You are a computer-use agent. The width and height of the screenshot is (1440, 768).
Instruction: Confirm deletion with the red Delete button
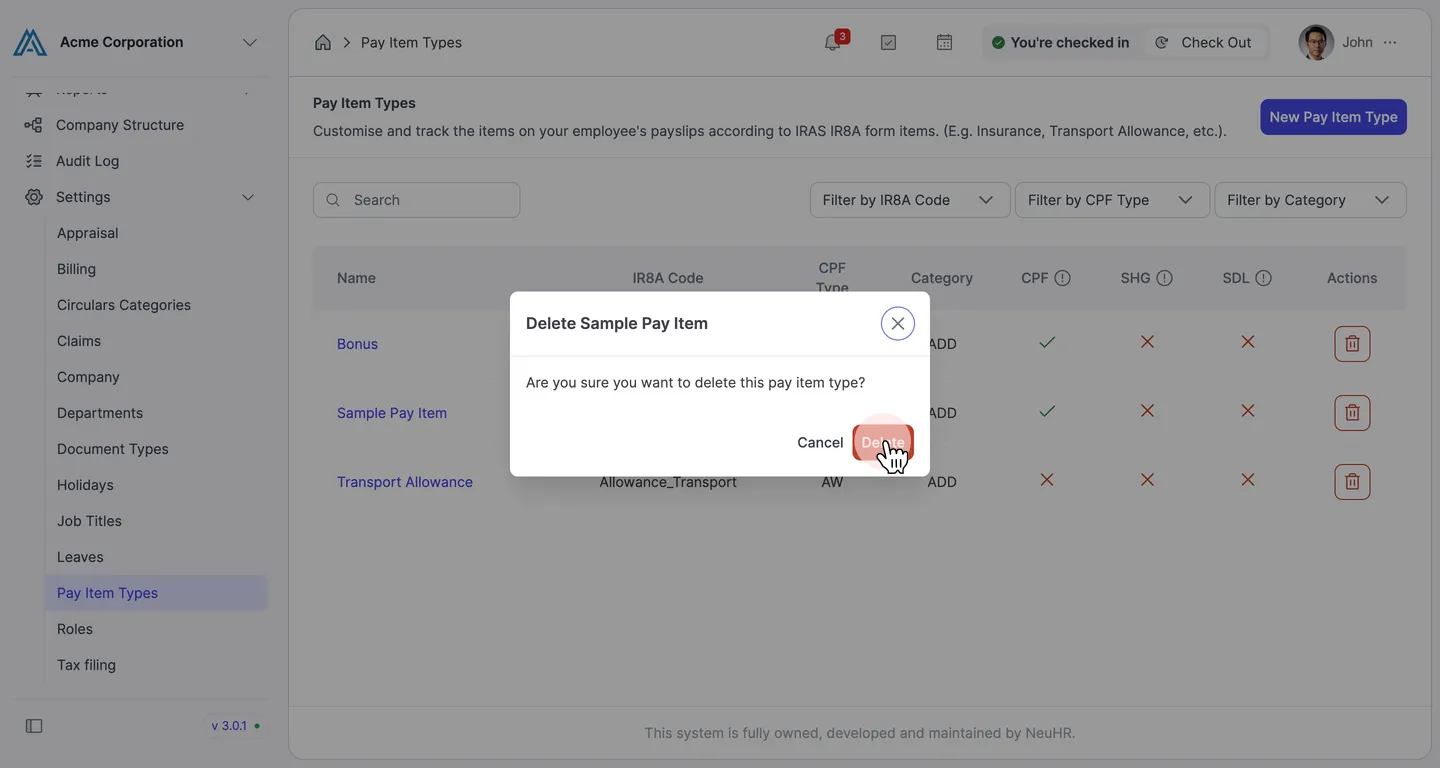883,442
